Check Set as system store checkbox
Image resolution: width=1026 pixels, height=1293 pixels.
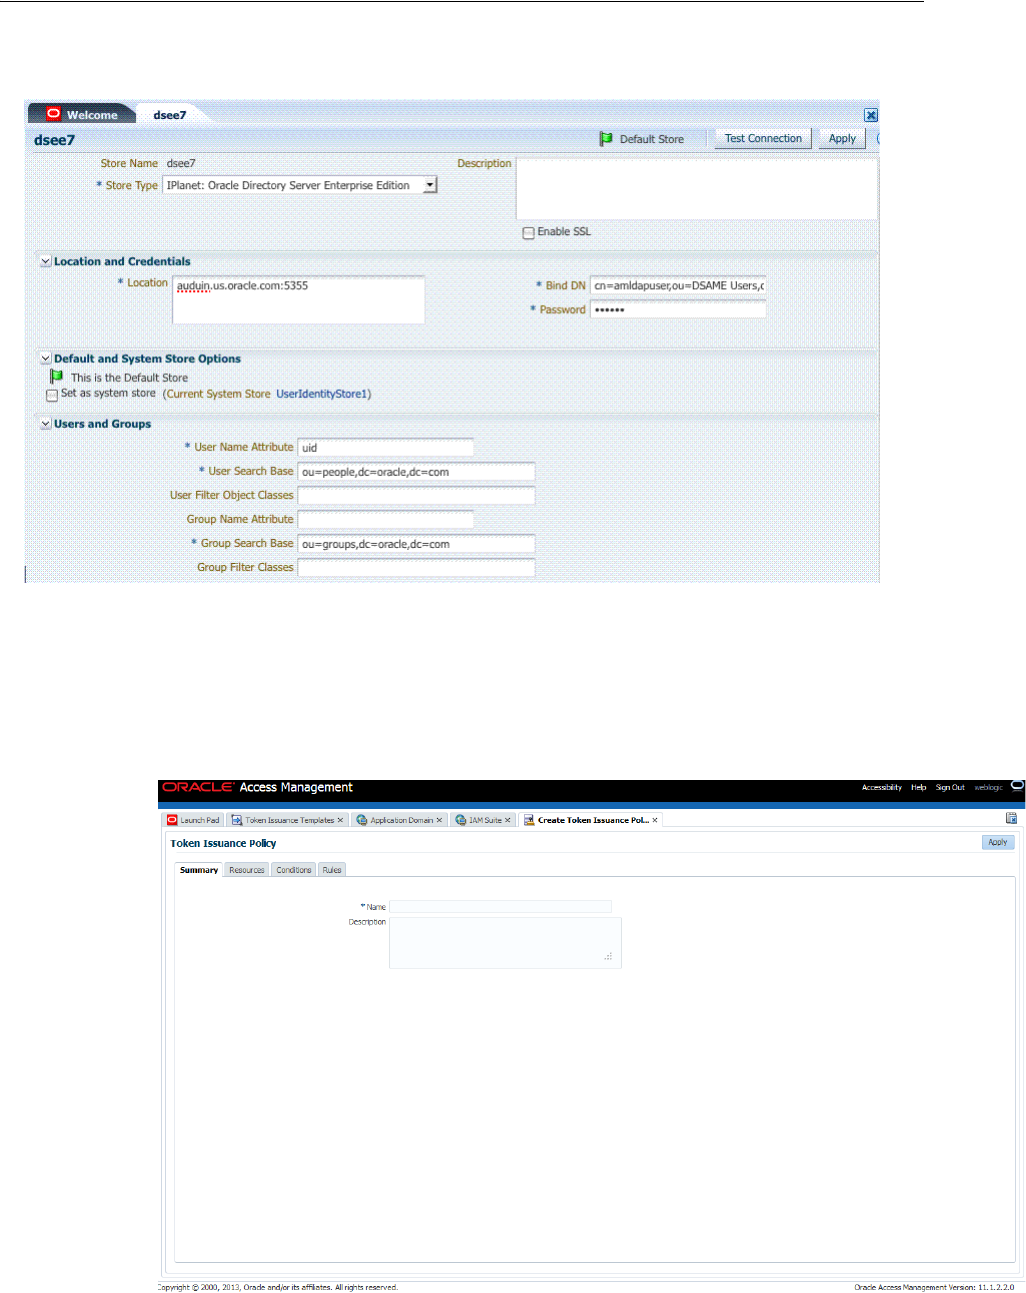(x=52, y=395)
